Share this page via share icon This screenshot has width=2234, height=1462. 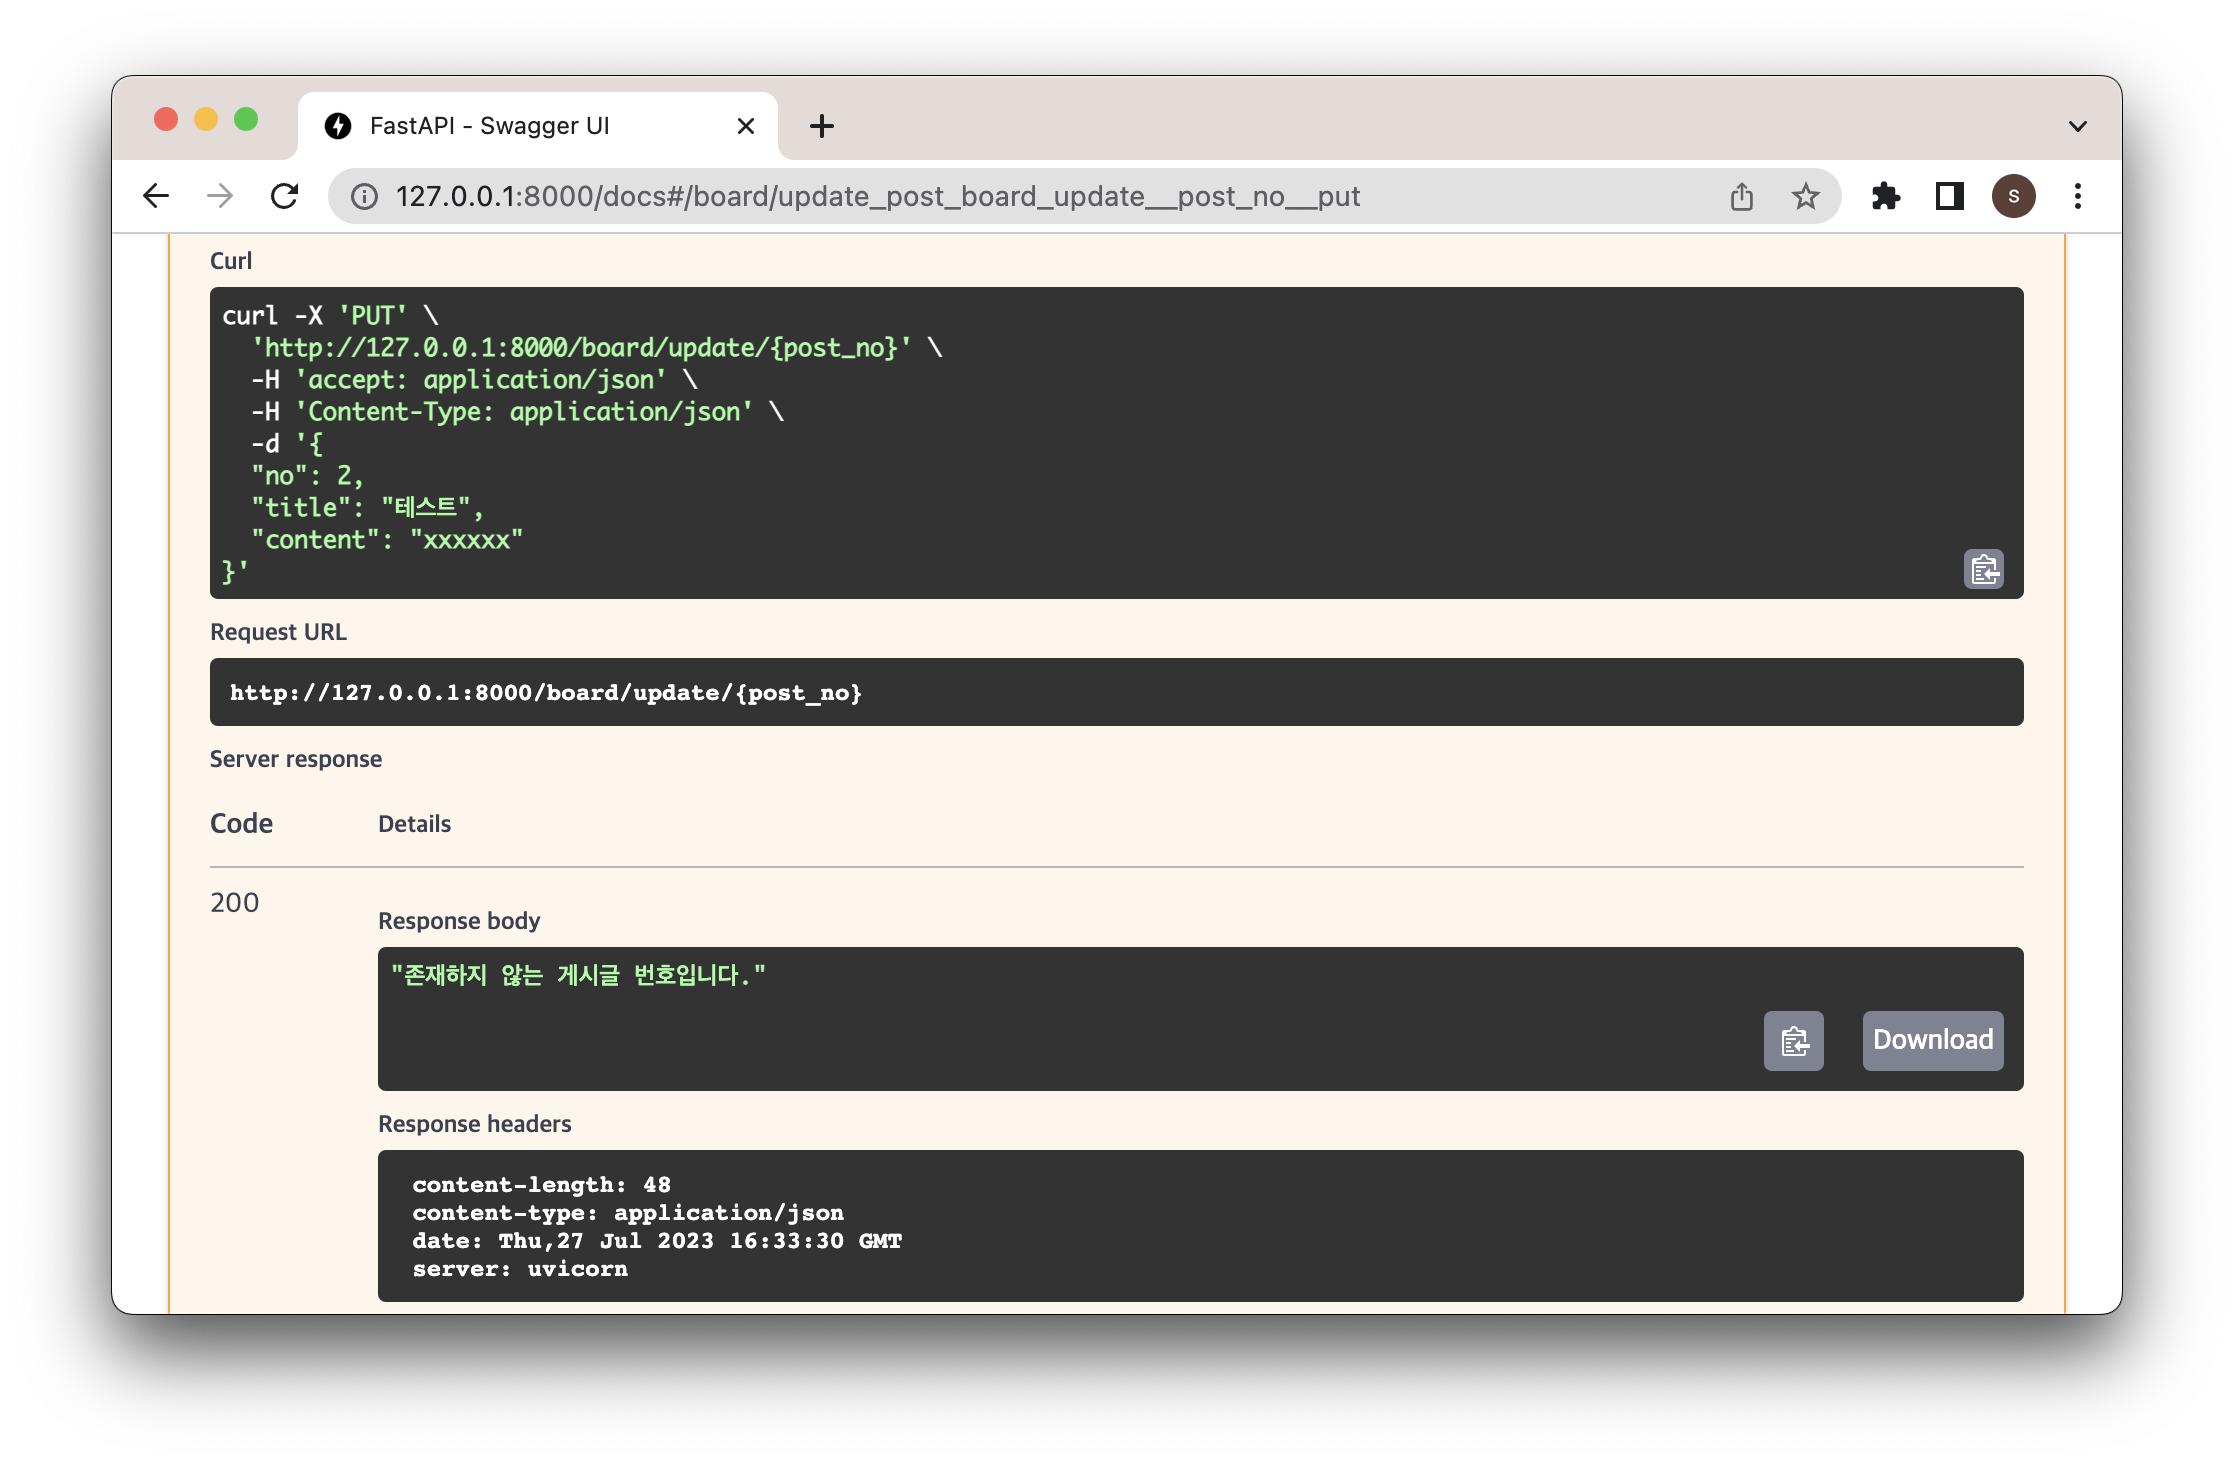(1742, 196)
